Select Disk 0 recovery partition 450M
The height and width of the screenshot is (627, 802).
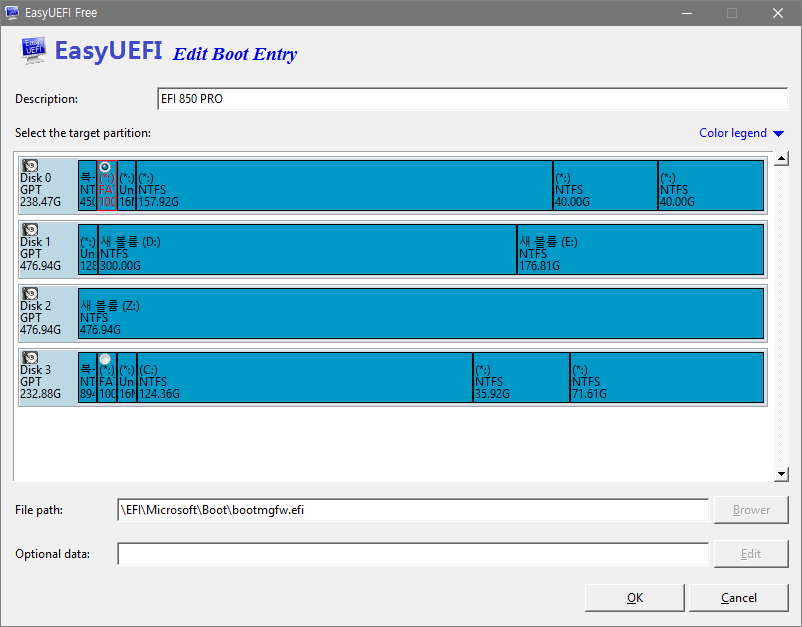[x=87, y=185]
